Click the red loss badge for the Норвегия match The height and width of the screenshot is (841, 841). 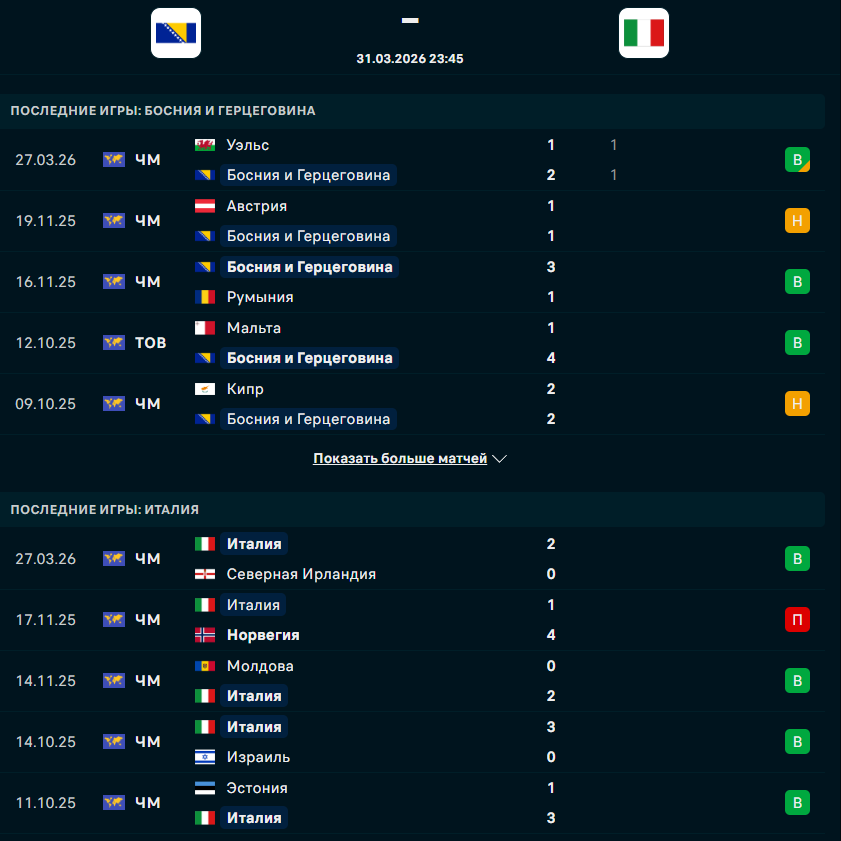click(x=797, y=620)
